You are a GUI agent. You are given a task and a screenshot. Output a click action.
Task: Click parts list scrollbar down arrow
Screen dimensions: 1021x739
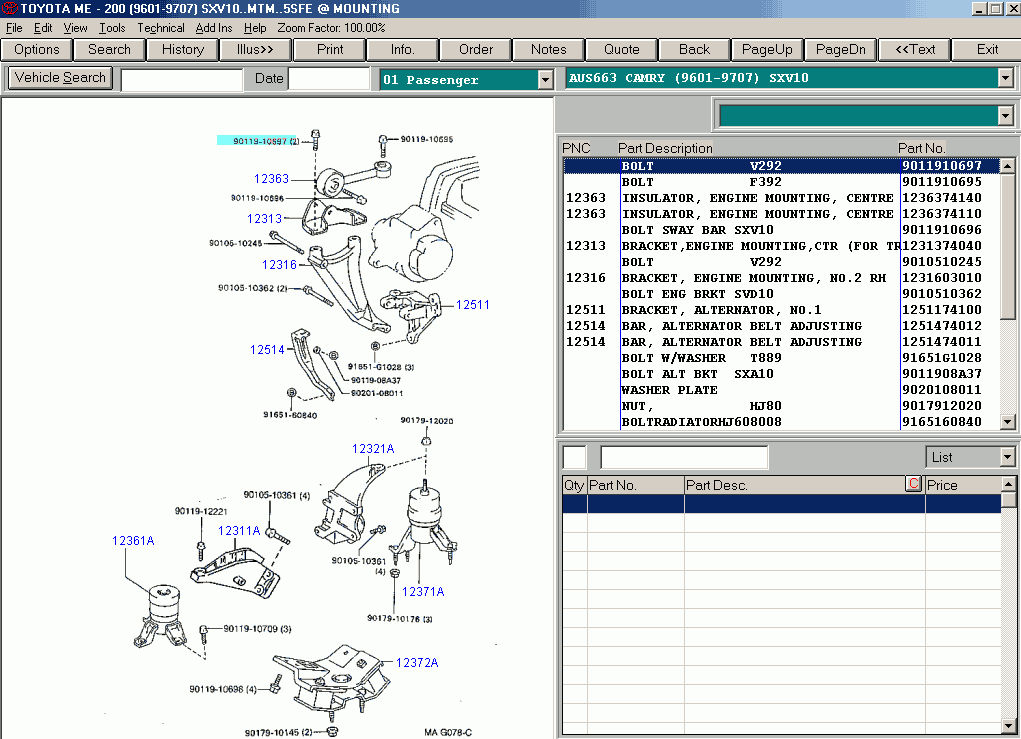[1007, 422]
